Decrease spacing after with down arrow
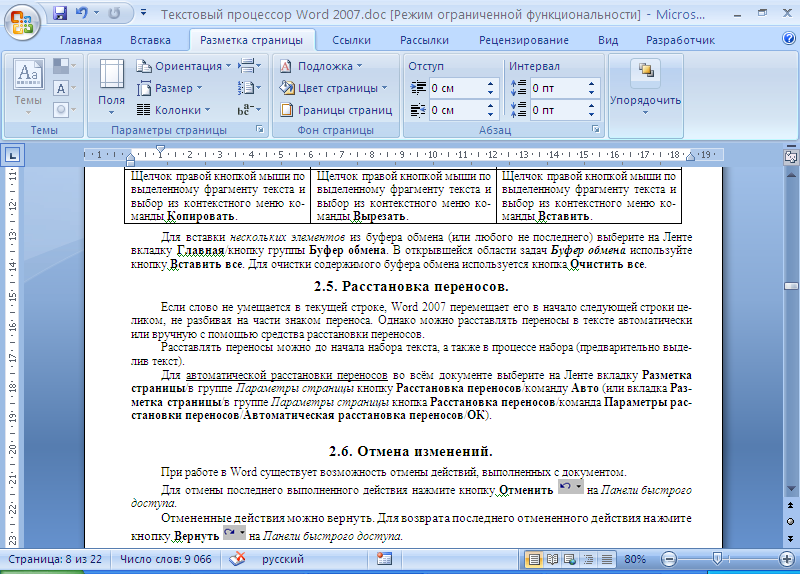This screenshot has height=574, width=800. [591, 115]
